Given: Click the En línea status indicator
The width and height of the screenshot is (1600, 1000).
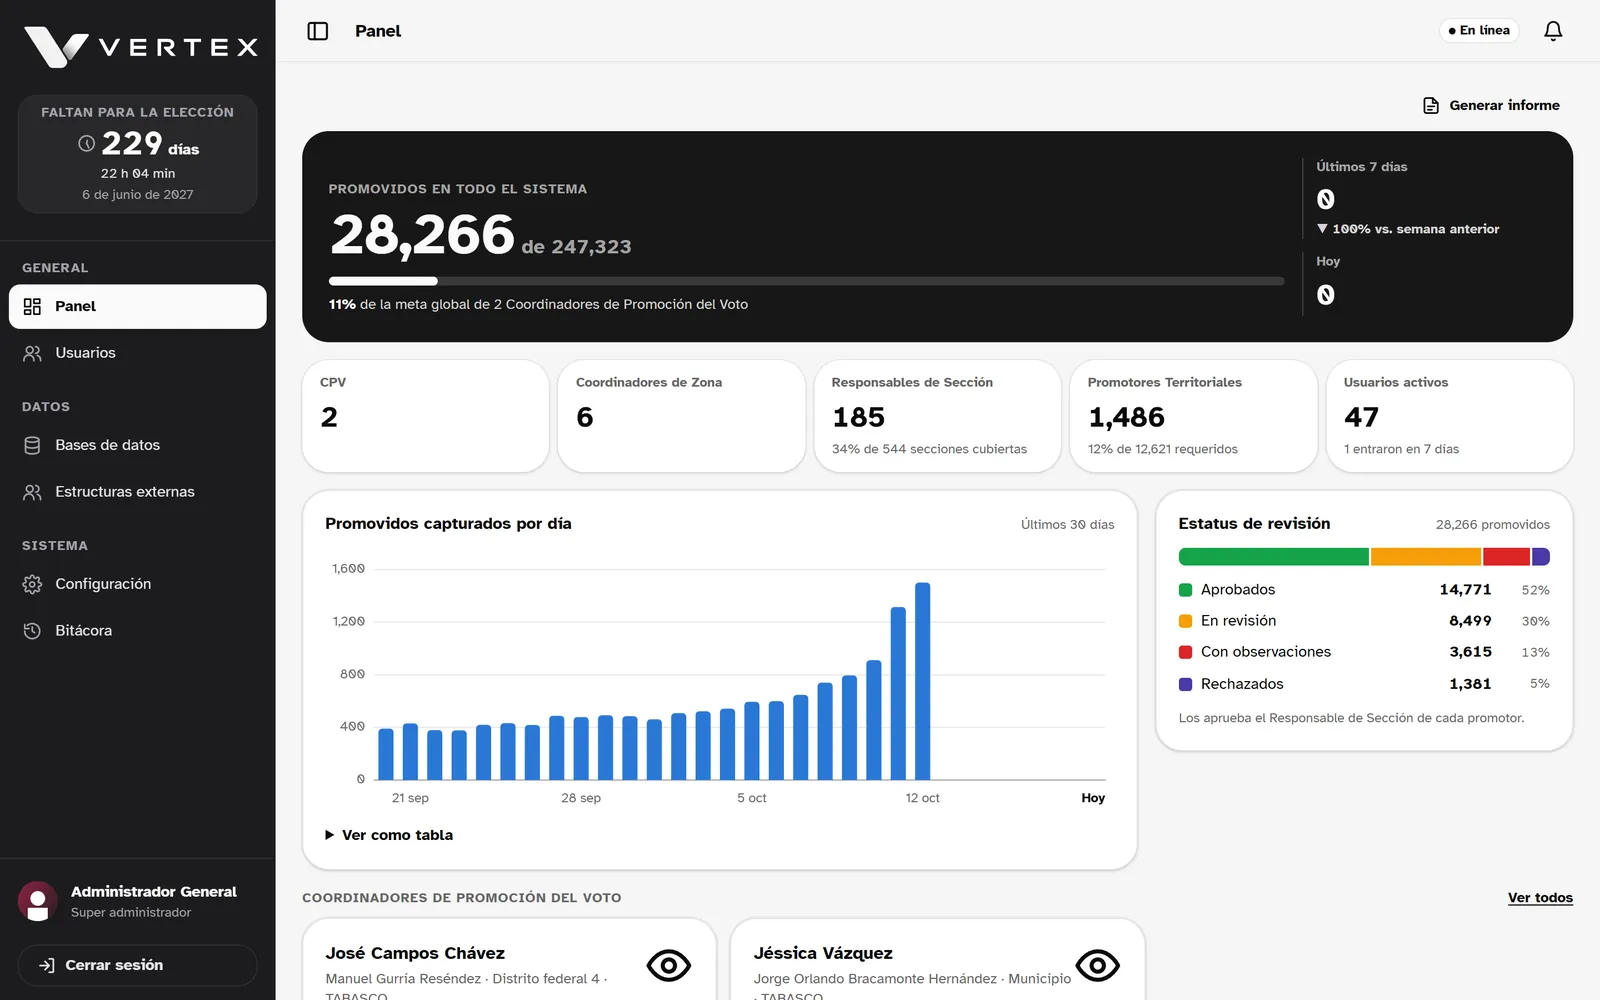Looking at the screenshot, I should 1479,31.
